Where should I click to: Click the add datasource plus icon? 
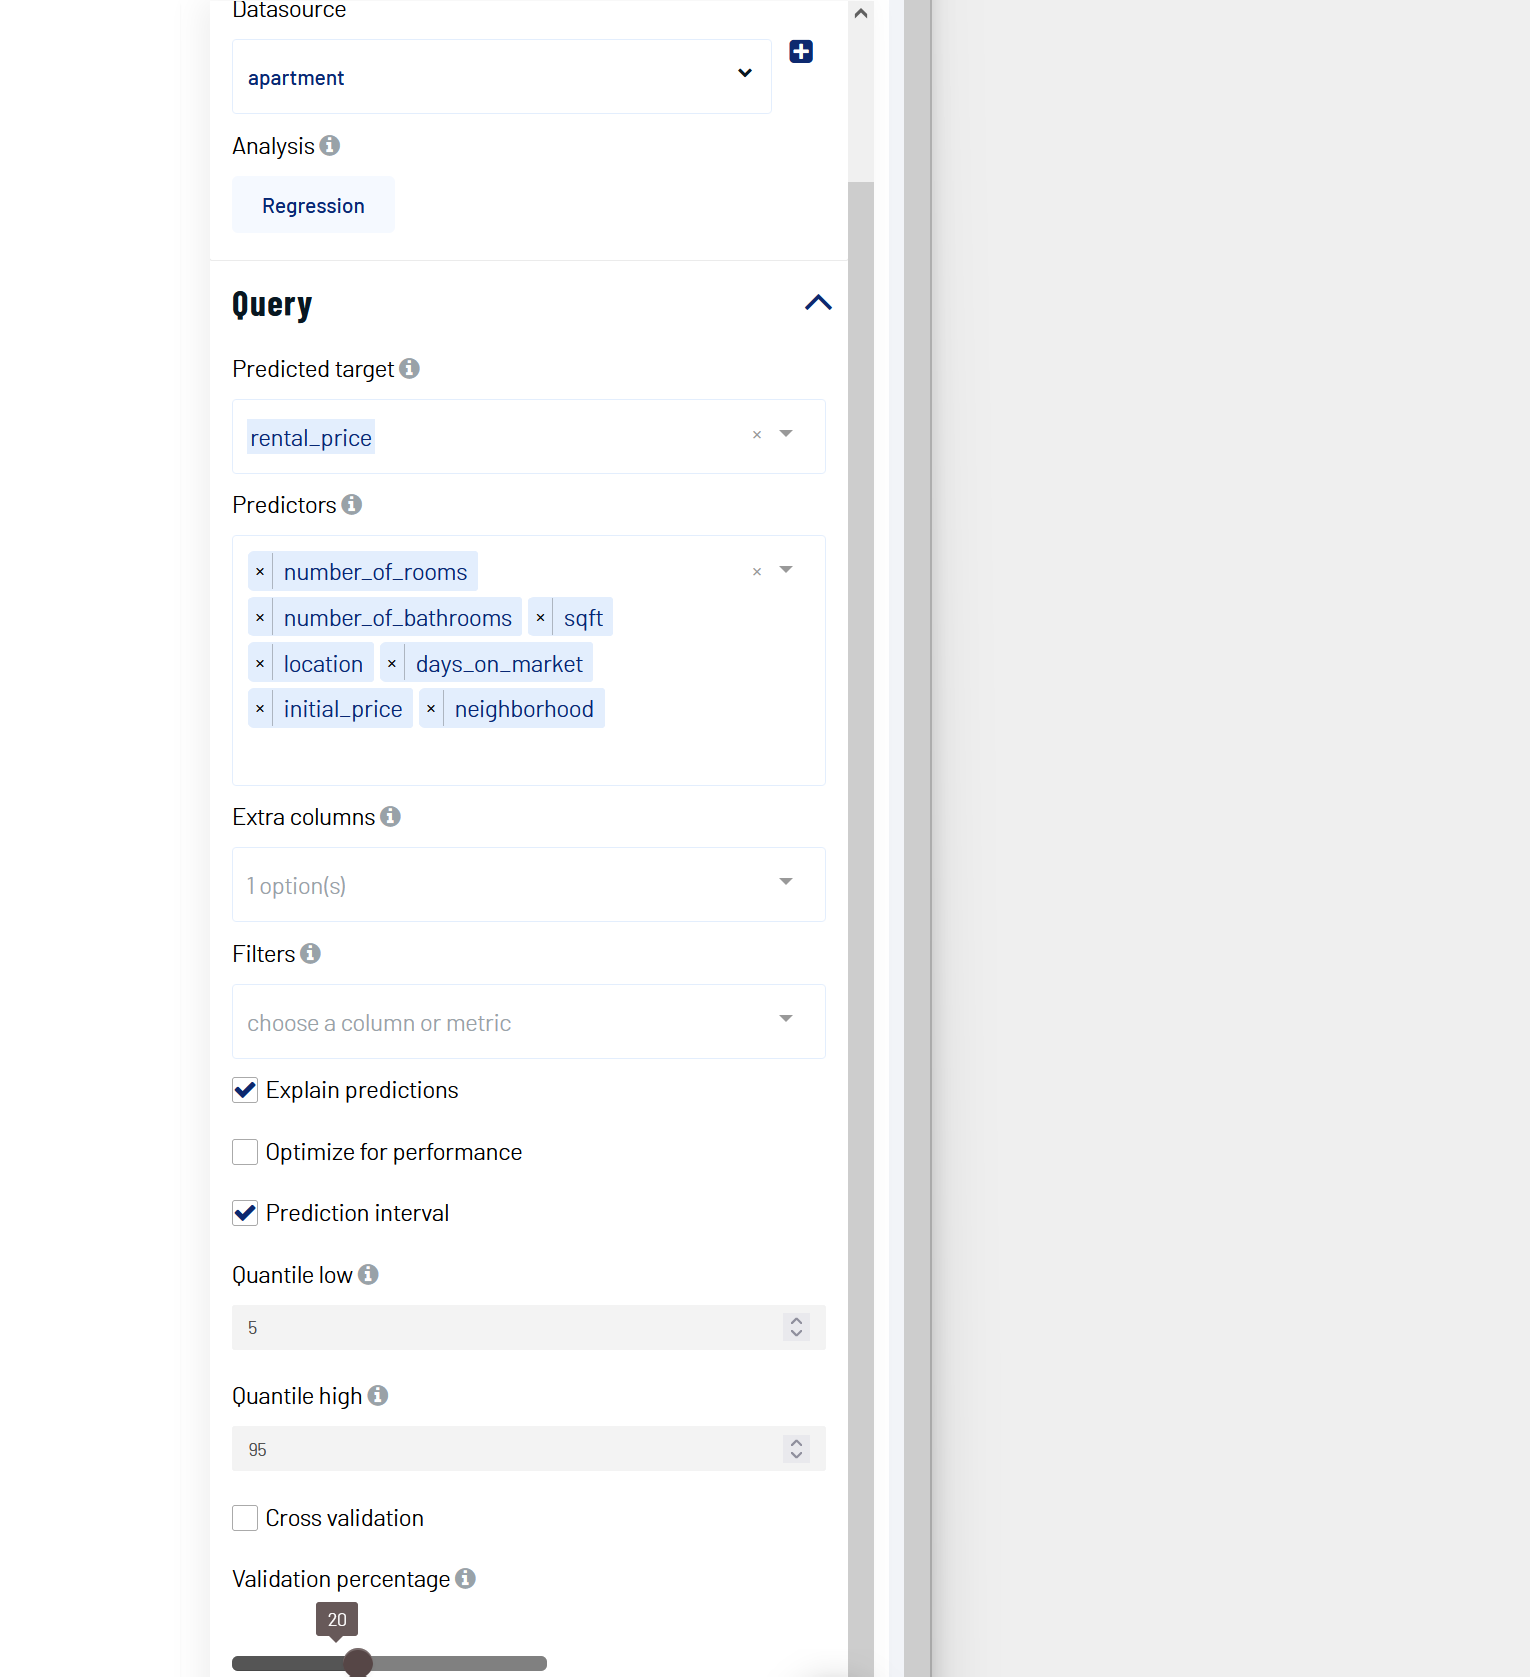point(801,51)
